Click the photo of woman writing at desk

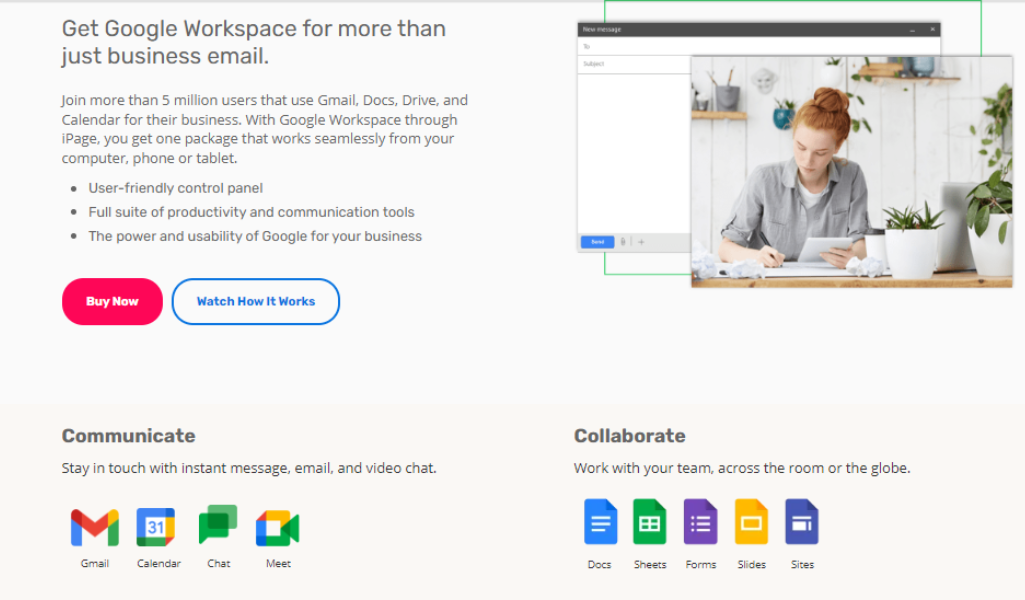coord(852,171)
